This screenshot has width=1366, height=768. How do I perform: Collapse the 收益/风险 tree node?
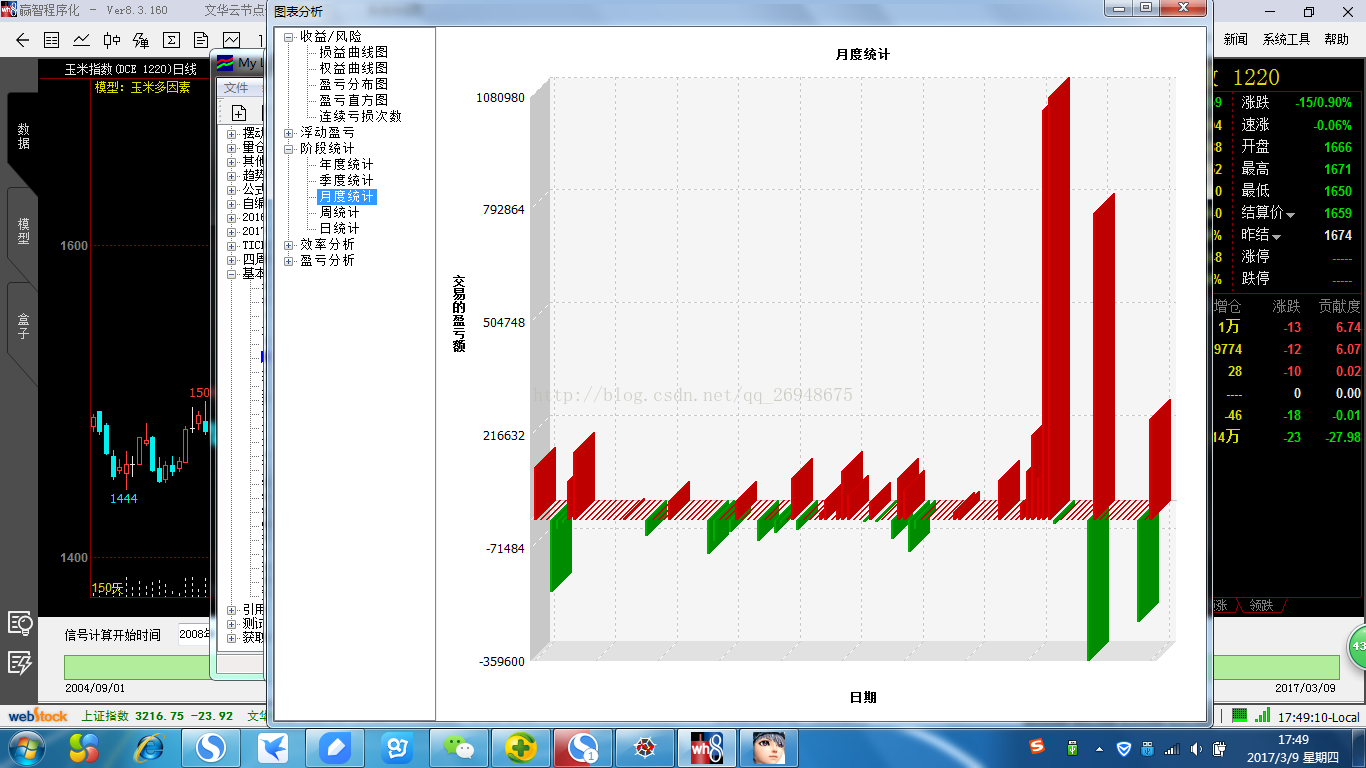pos(289,36)
